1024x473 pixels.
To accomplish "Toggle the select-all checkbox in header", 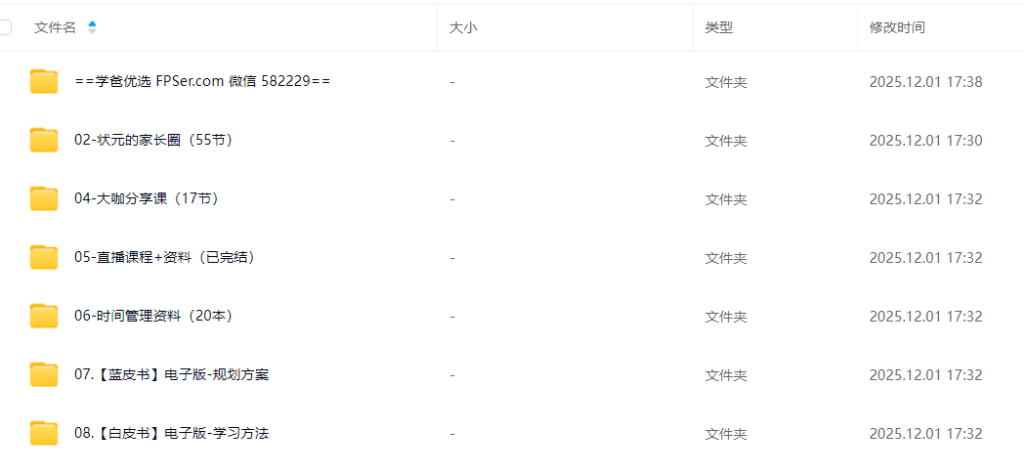I will click(x=5, y=27).
